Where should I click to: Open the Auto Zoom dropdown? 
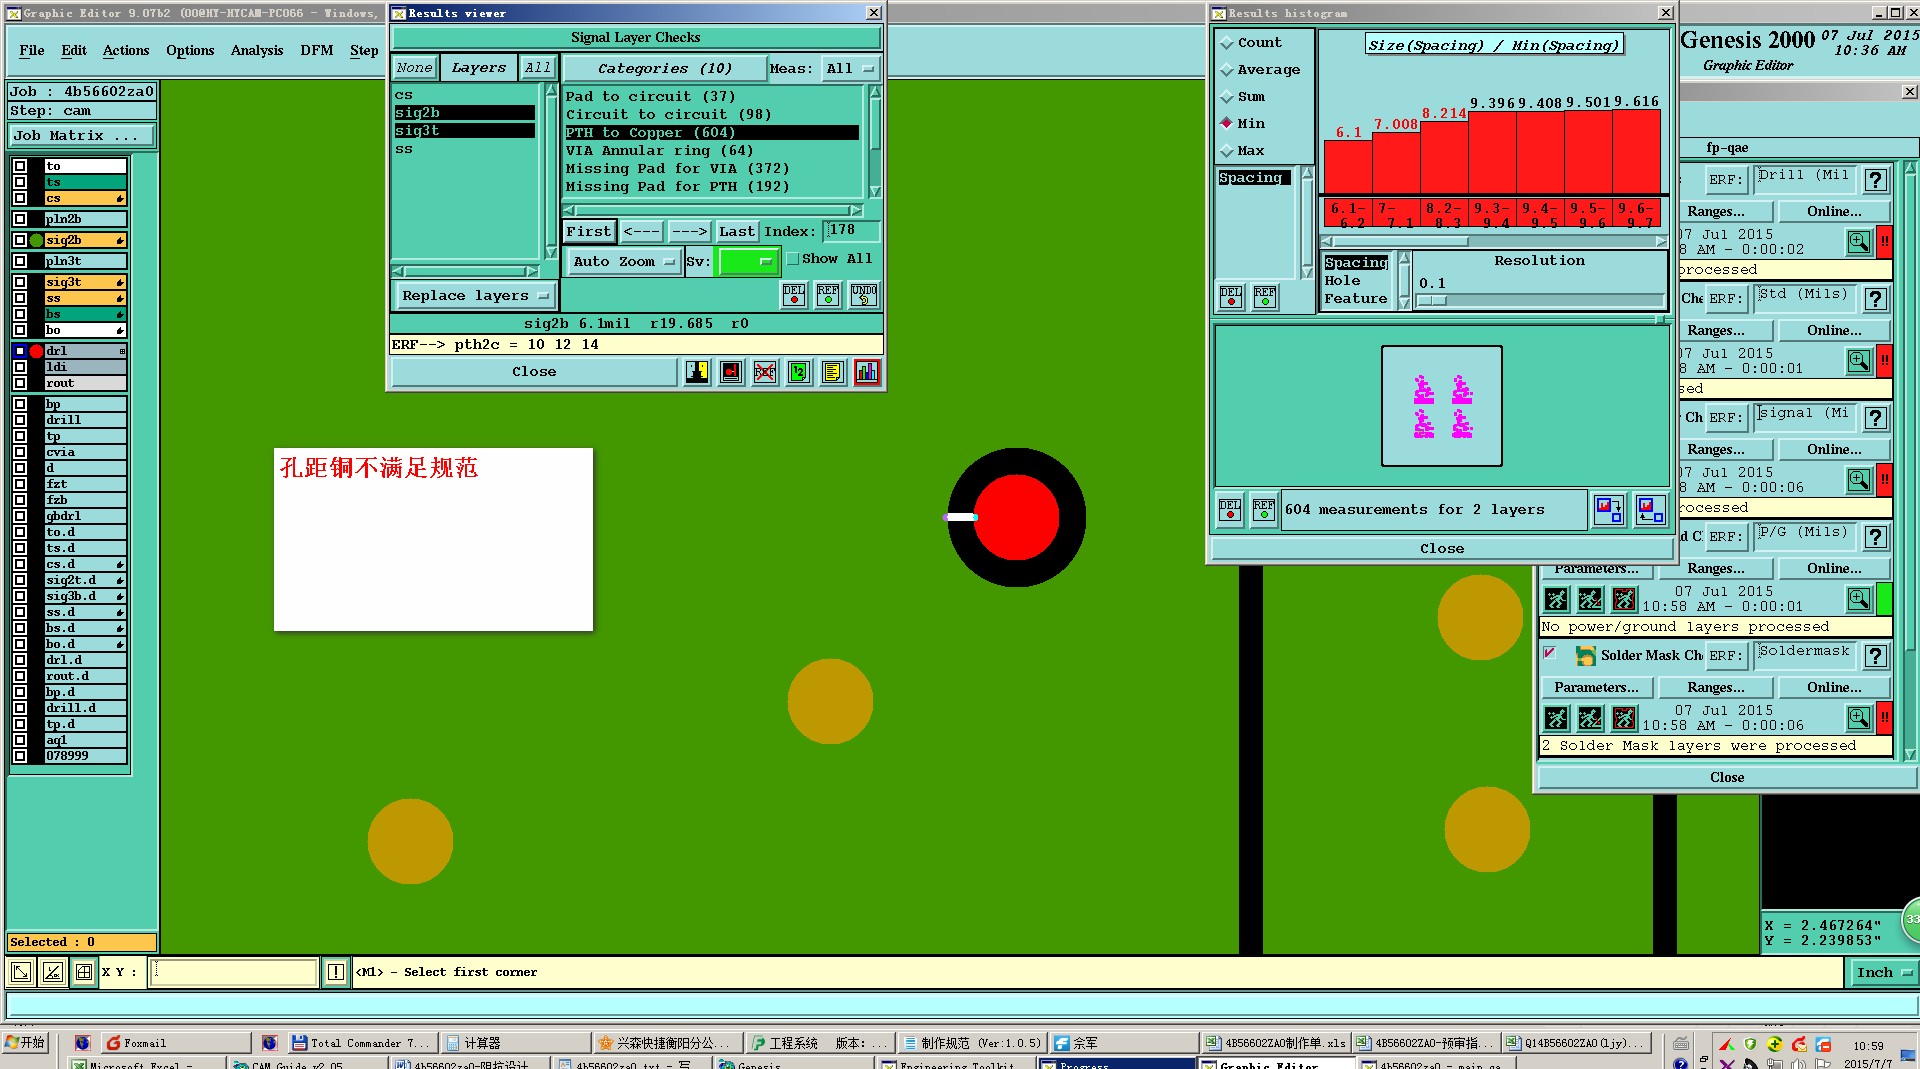(x=624, y=262)
